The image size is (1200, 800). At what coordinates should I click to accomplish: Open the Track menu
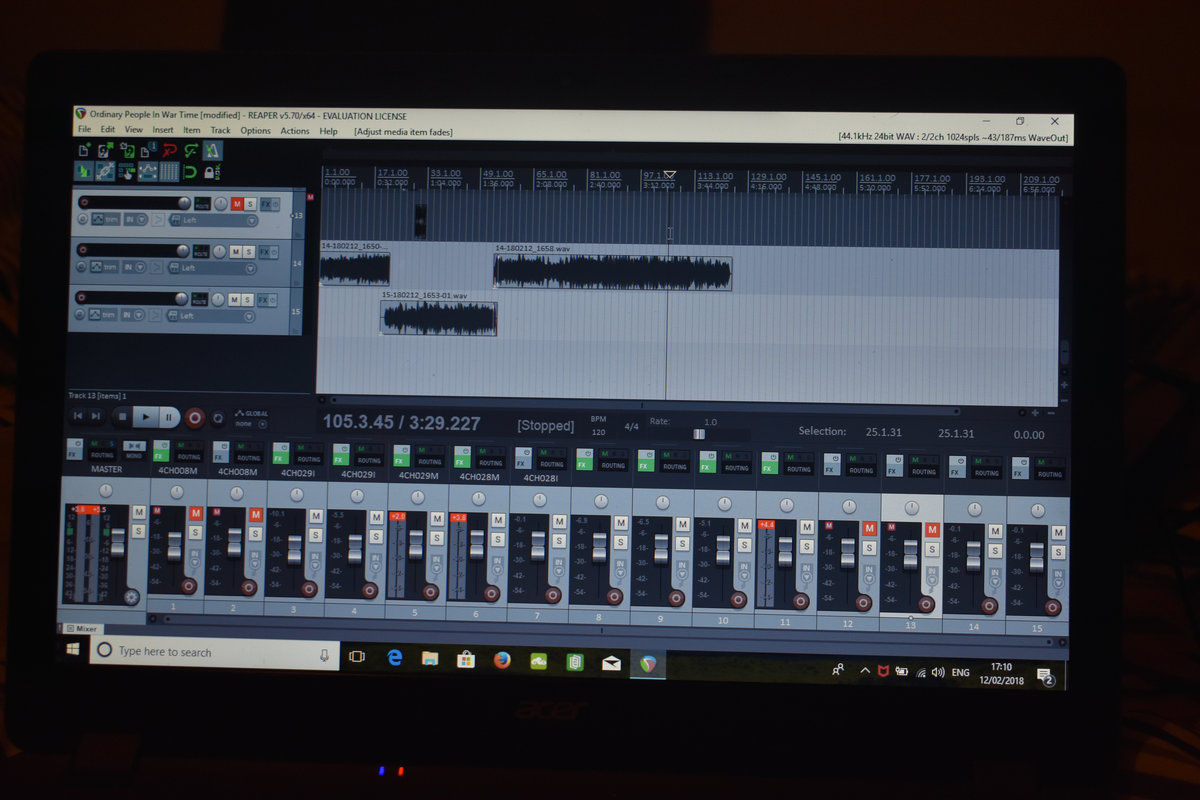coord(220,131)
